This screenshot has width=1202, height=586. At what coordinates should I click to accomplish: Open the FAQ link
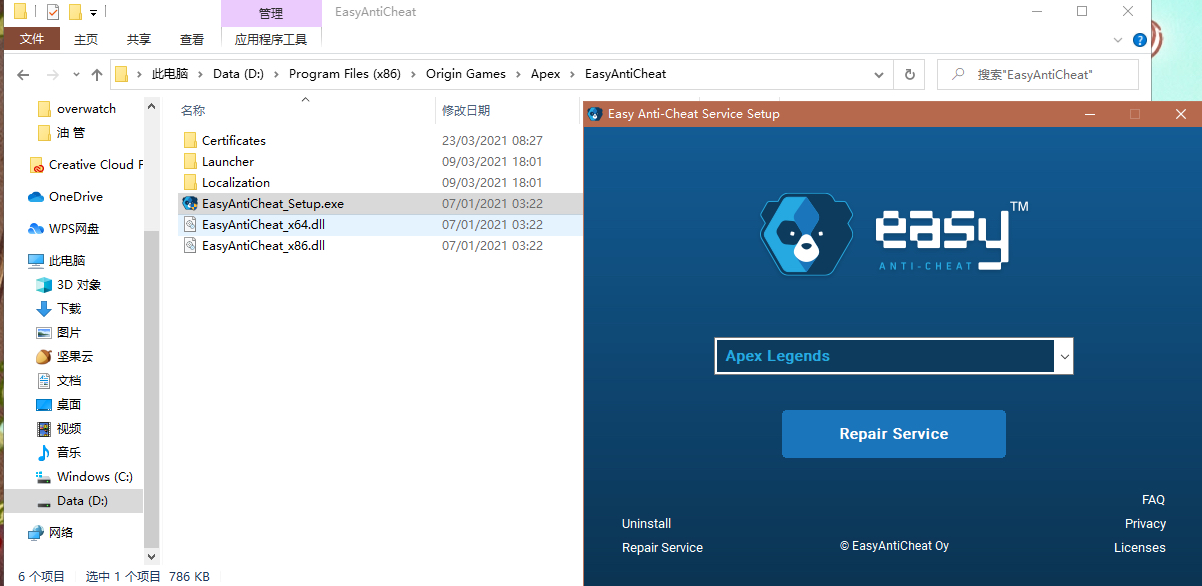(1153, 500)
